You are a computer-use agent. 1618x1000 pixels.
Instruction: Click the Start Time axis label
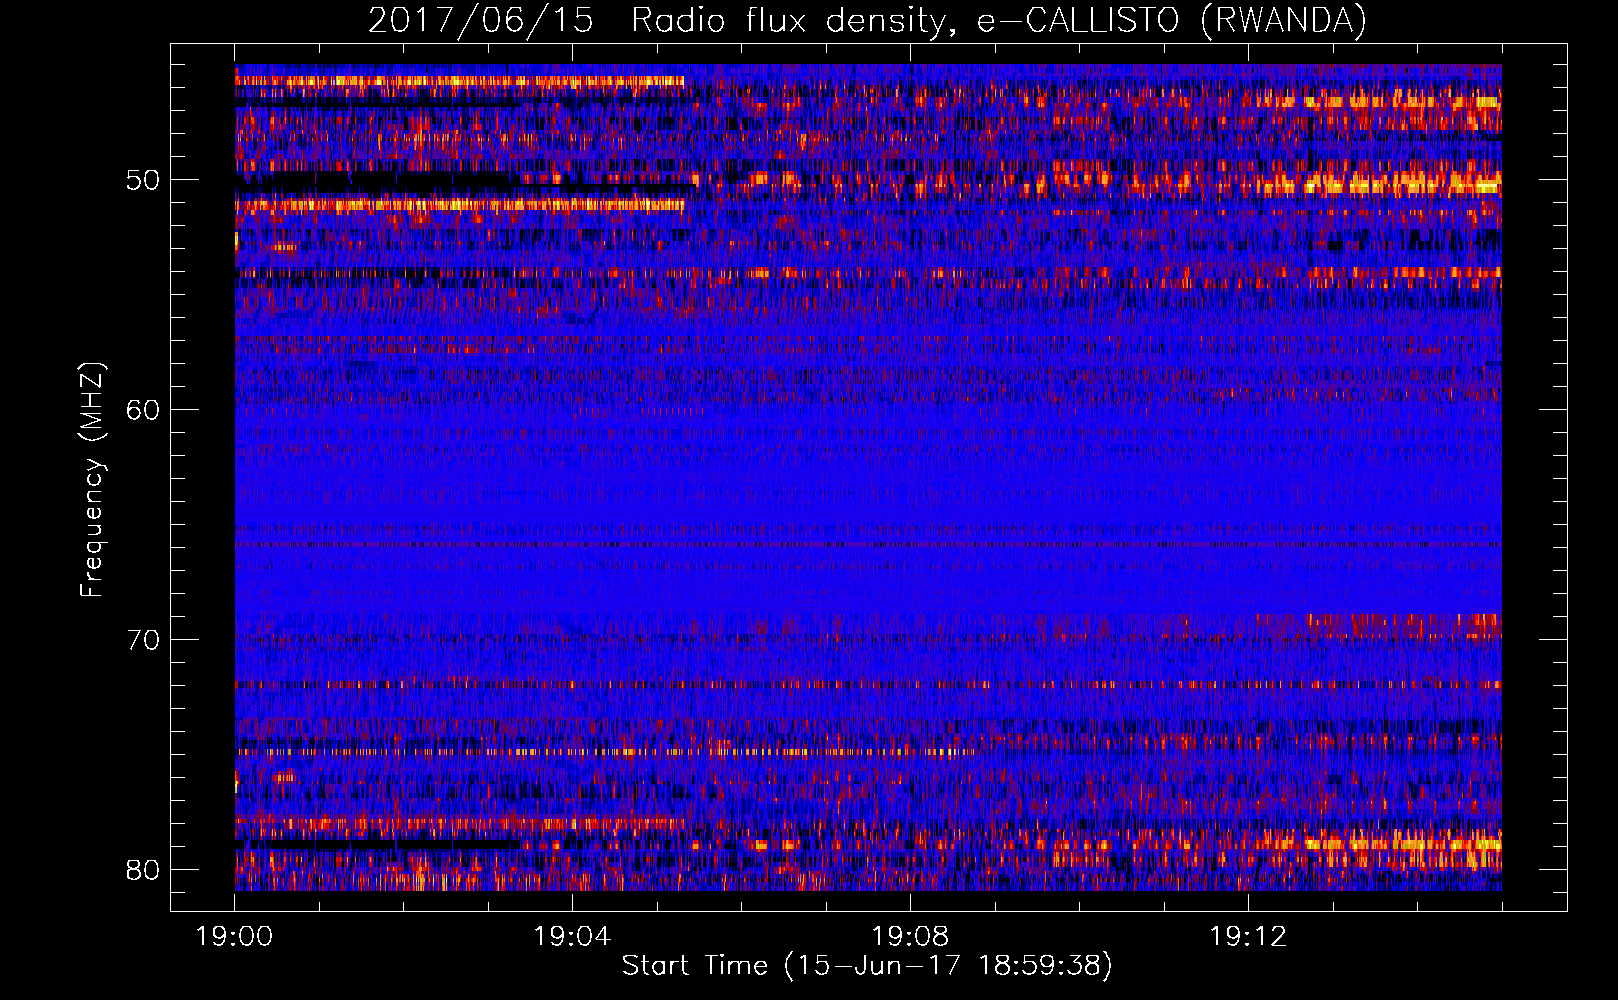coord(867,966)
